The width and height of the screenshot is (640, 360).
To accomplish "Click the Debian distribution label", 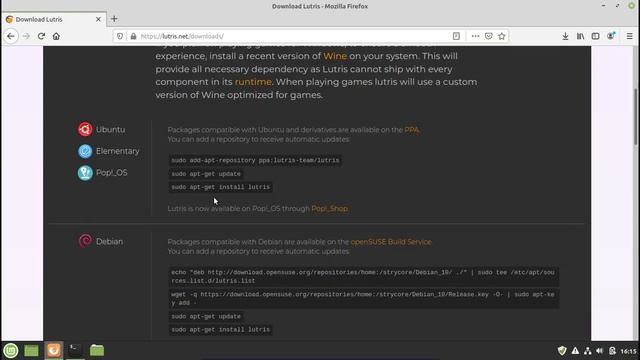I will 109,242.
